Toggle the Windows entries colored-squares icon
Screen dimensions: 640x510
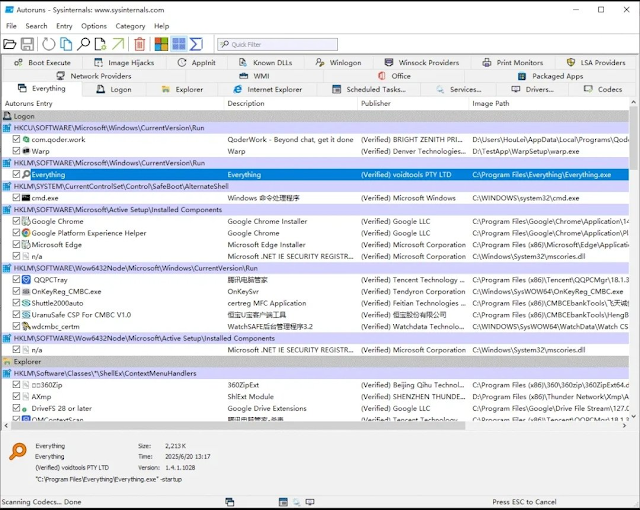click(161, 44)
